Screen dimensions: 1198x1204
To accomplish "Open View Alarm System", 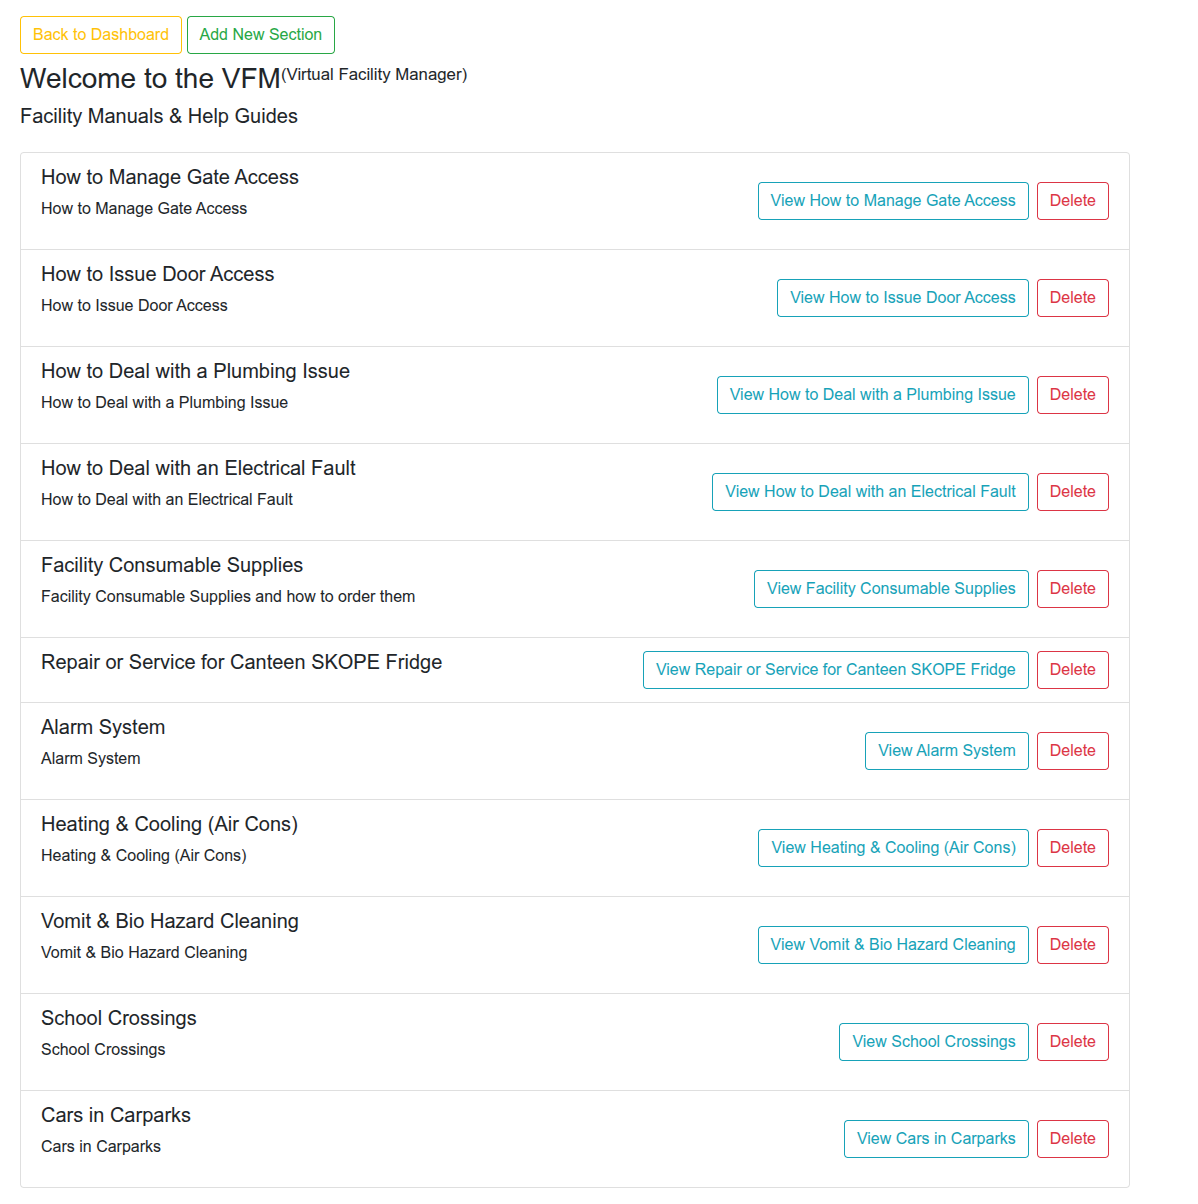I will pos(947,751).
